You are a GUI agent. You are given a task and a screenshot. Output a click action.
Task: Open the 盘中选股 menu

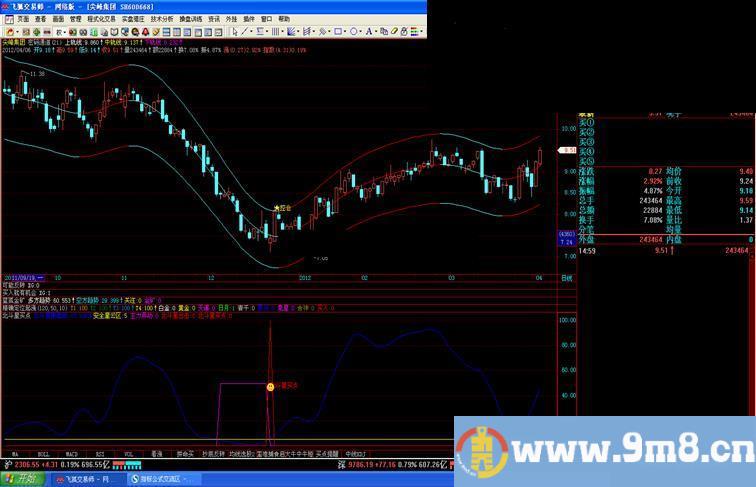[x=192, y=18]
